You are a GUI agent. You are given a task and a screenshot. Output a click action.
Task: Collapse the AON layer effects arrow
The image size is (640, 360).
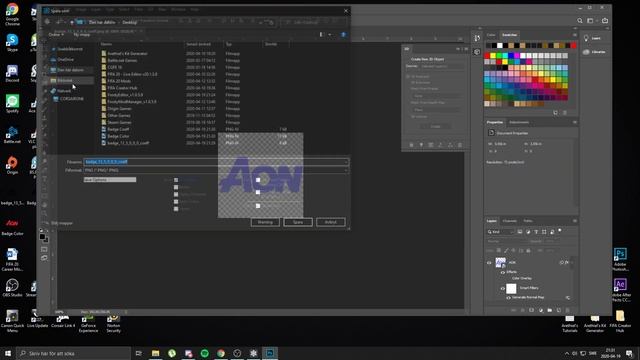(x=571, y=262)
